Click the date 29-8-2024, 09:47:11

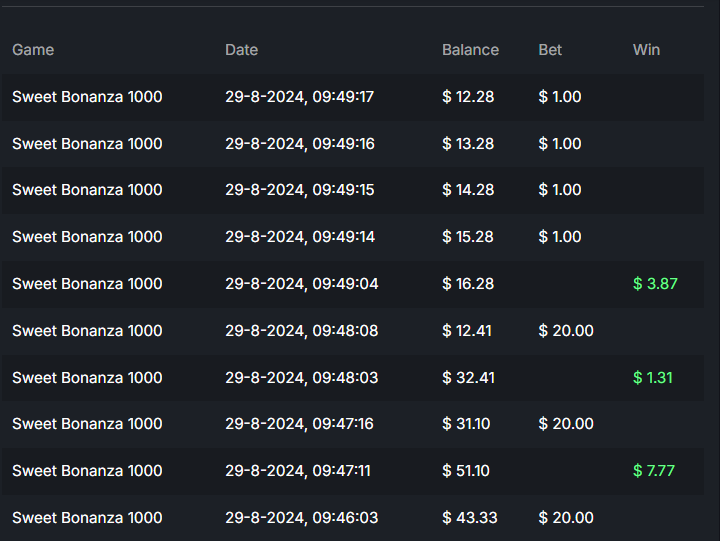point(298,471)
